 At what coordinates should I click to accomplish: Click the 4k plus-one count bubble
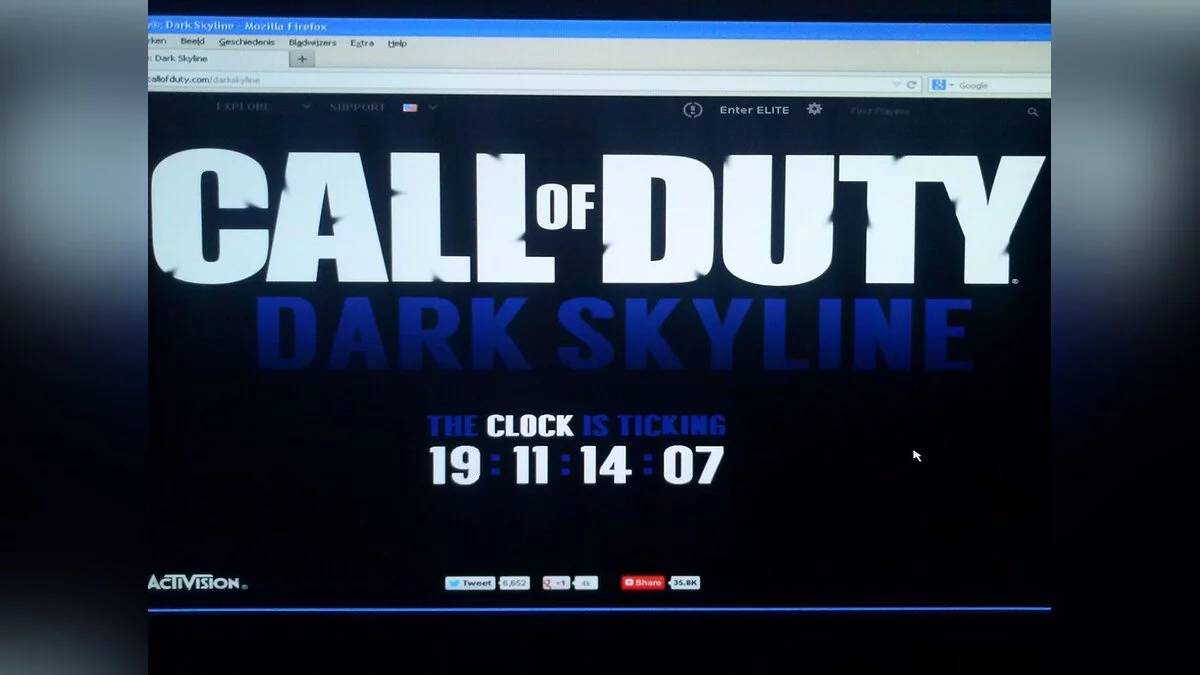pos(586,583)
